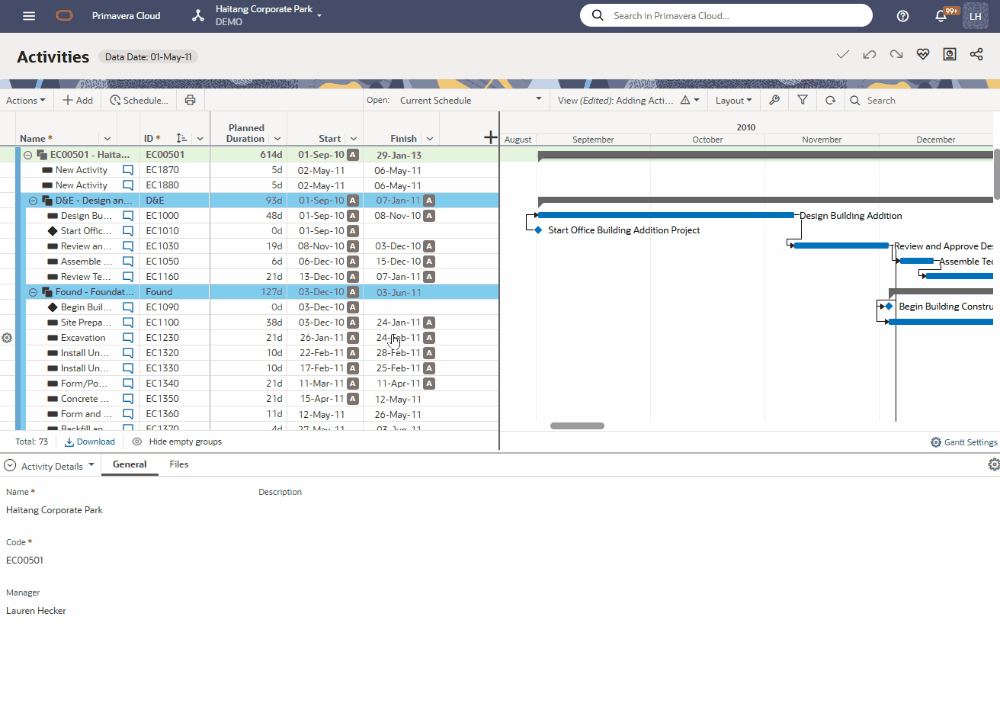Select the Excavation activity row name
1000x713 pixels.
pyautogui.click(x=83, y=338)
